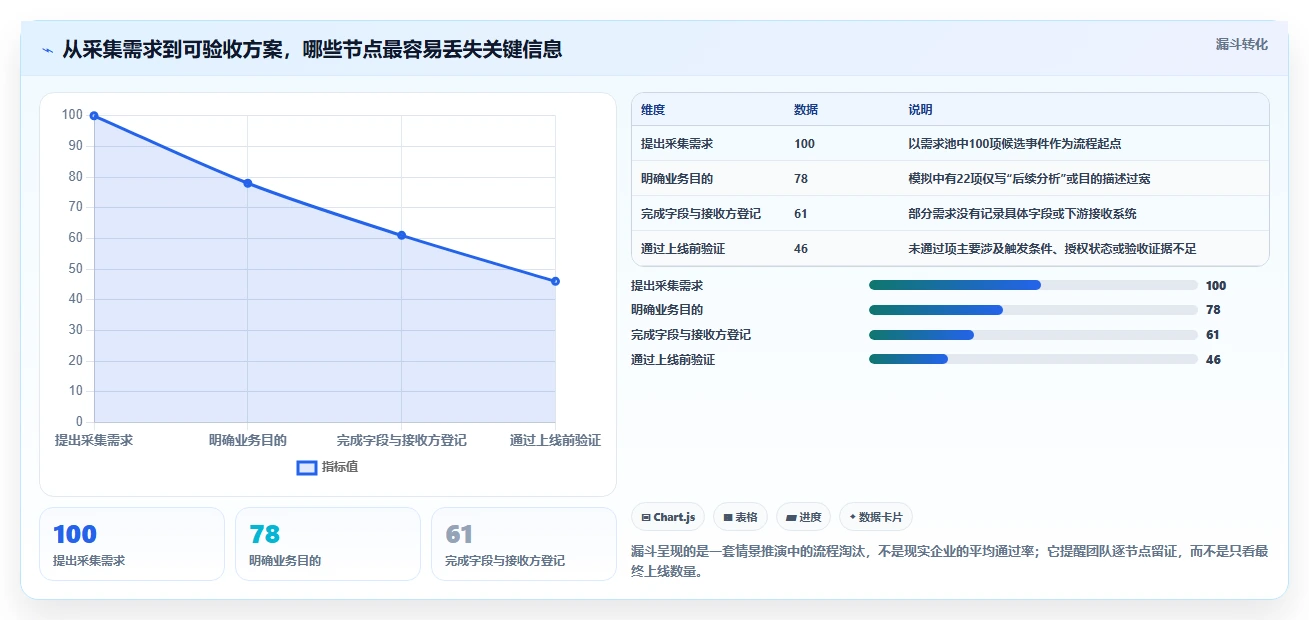Viewport: 1309px width, 620px height.
Task: Click the y-axis tick label 20
Action: click(x=76, y=360)
